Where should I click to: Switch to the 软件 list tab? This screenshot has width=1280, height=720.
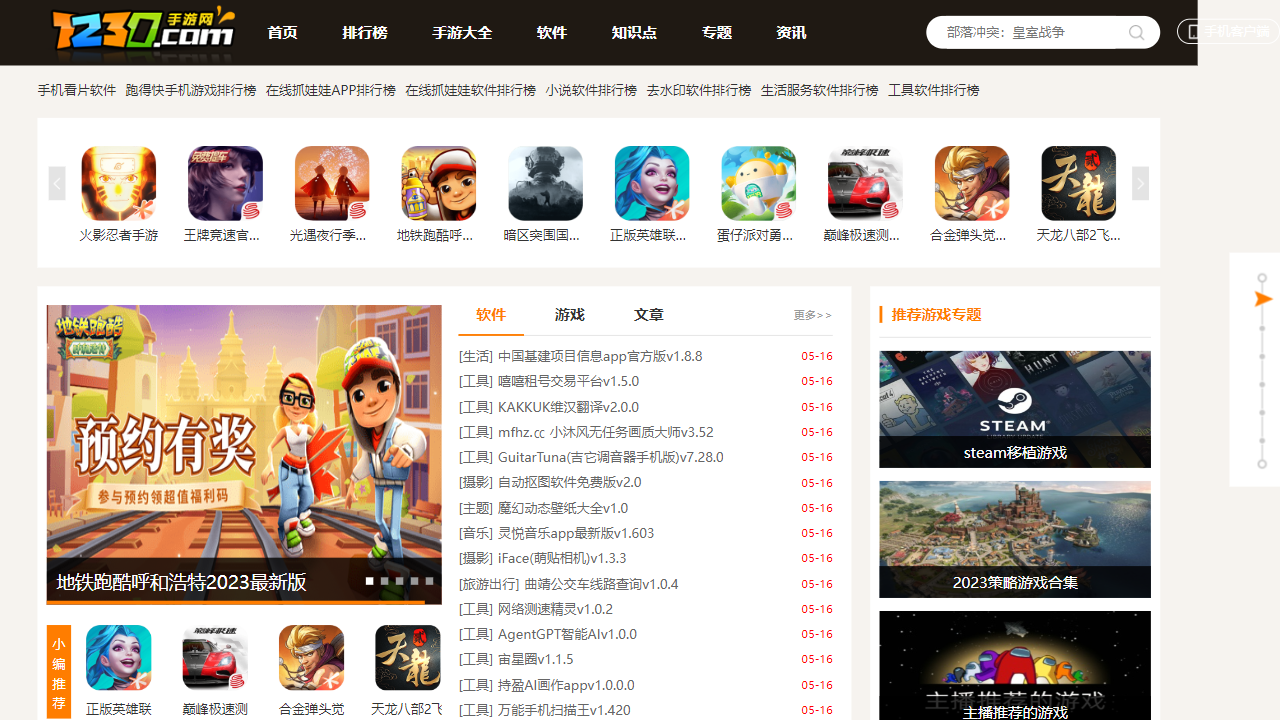[491, 314]
